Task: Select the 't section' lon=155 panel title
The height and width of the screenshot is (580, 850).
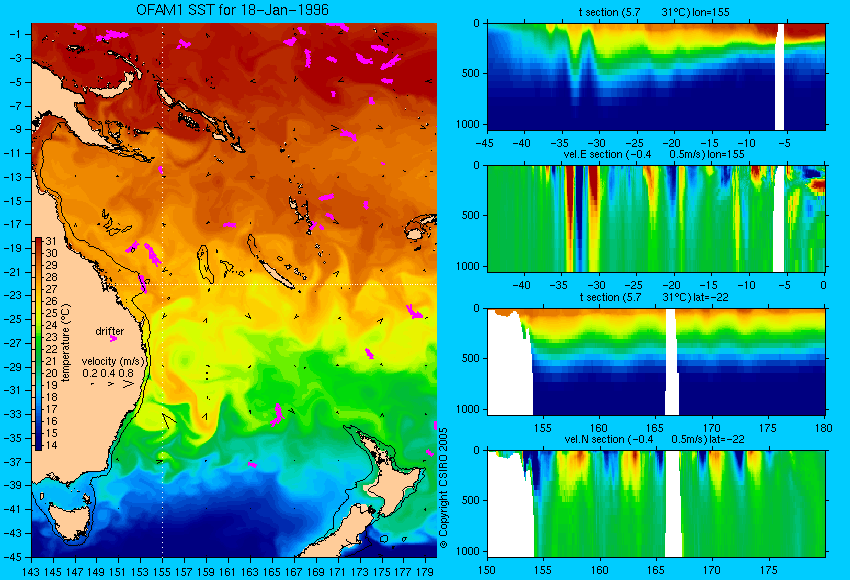Action: tap(654, 12)
